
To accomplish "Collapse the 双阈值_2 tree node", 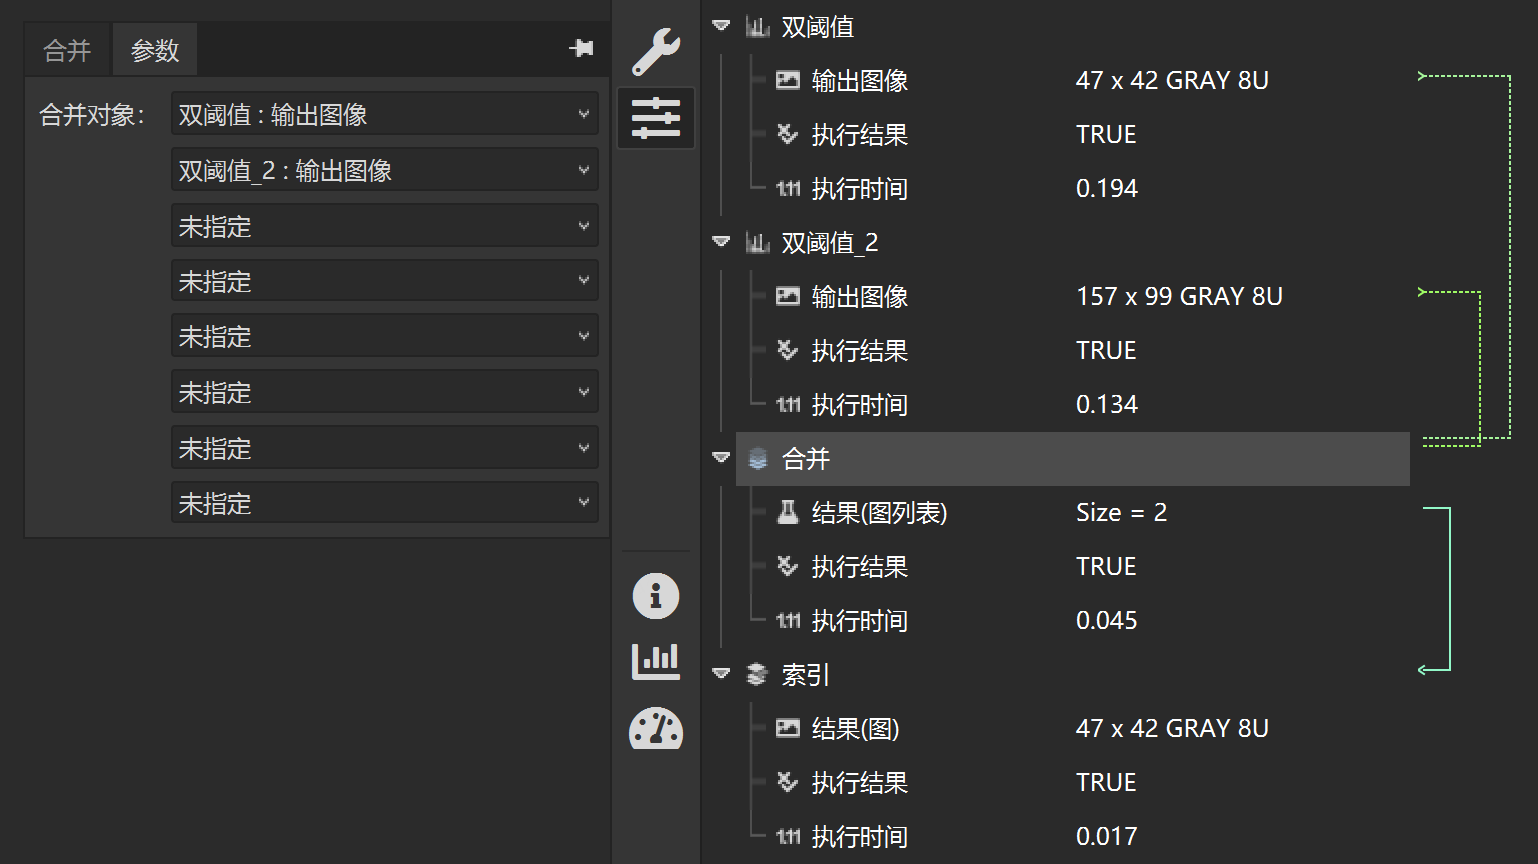I will [721, 242].
